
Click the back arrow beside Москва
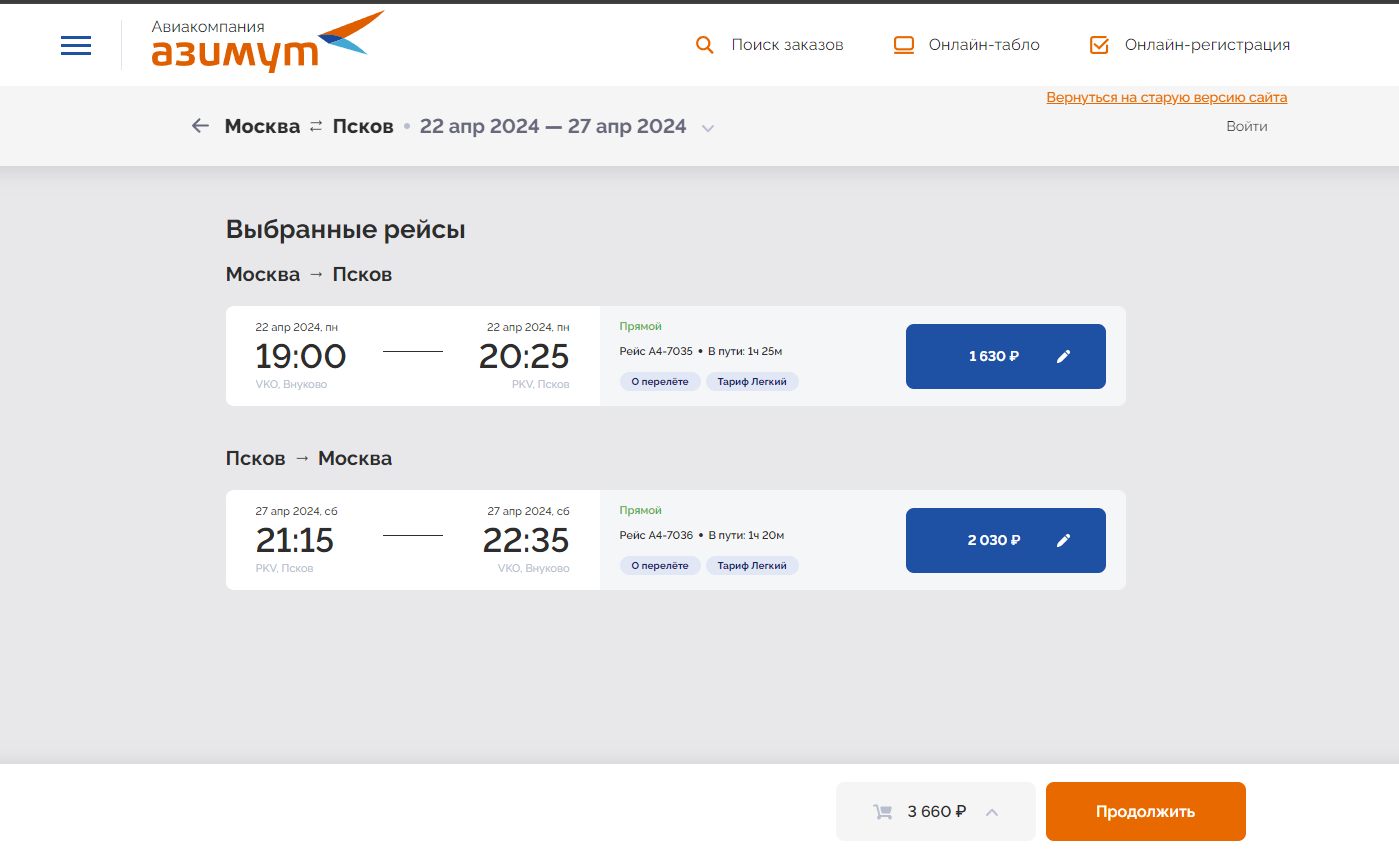201,126
